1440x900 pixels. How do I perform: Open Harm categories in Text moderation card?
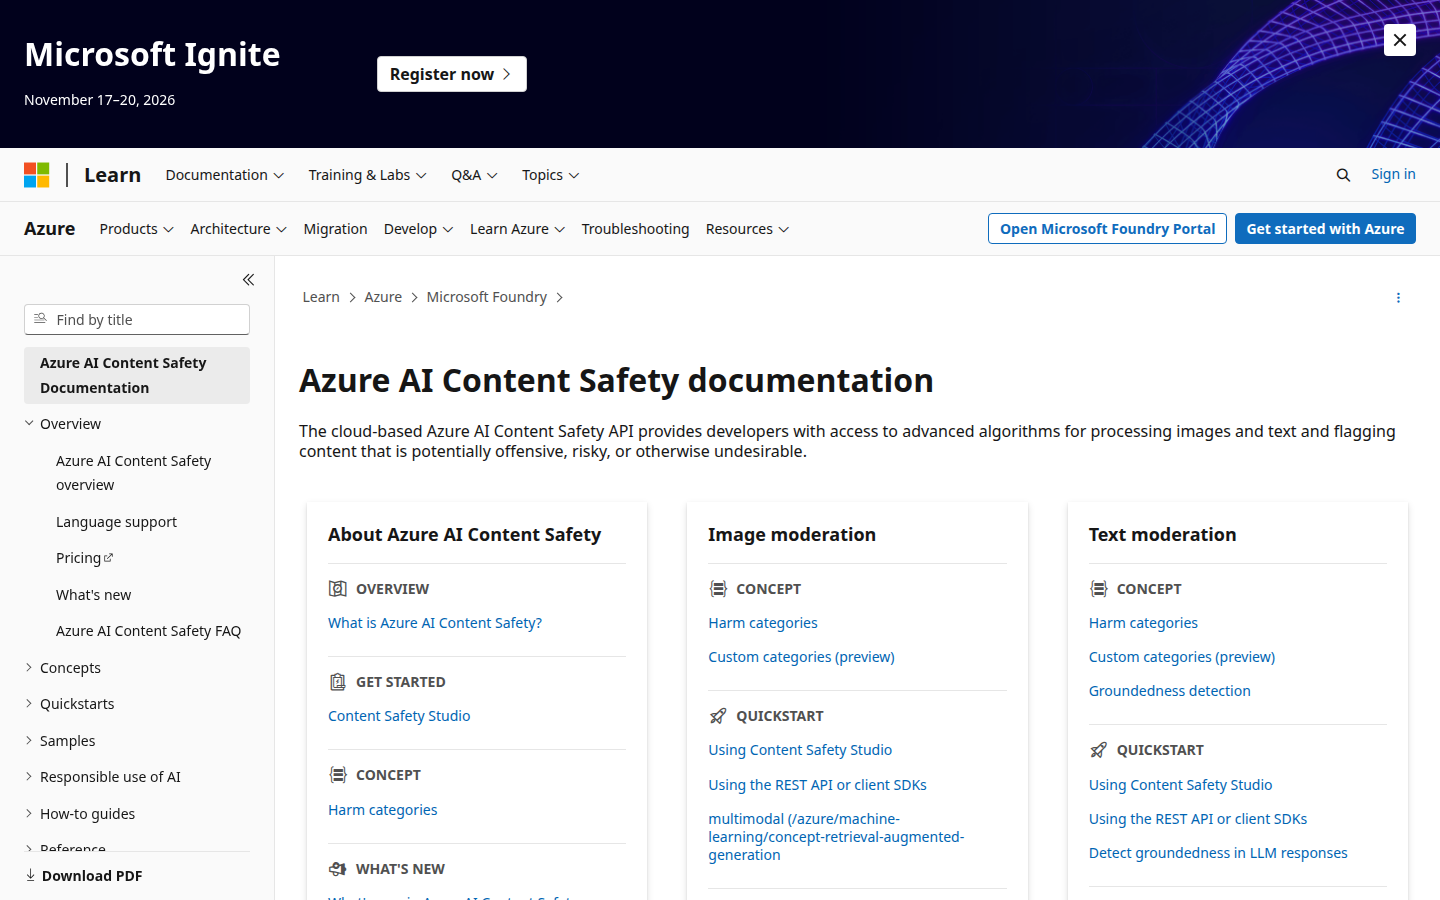(1143, 623)
